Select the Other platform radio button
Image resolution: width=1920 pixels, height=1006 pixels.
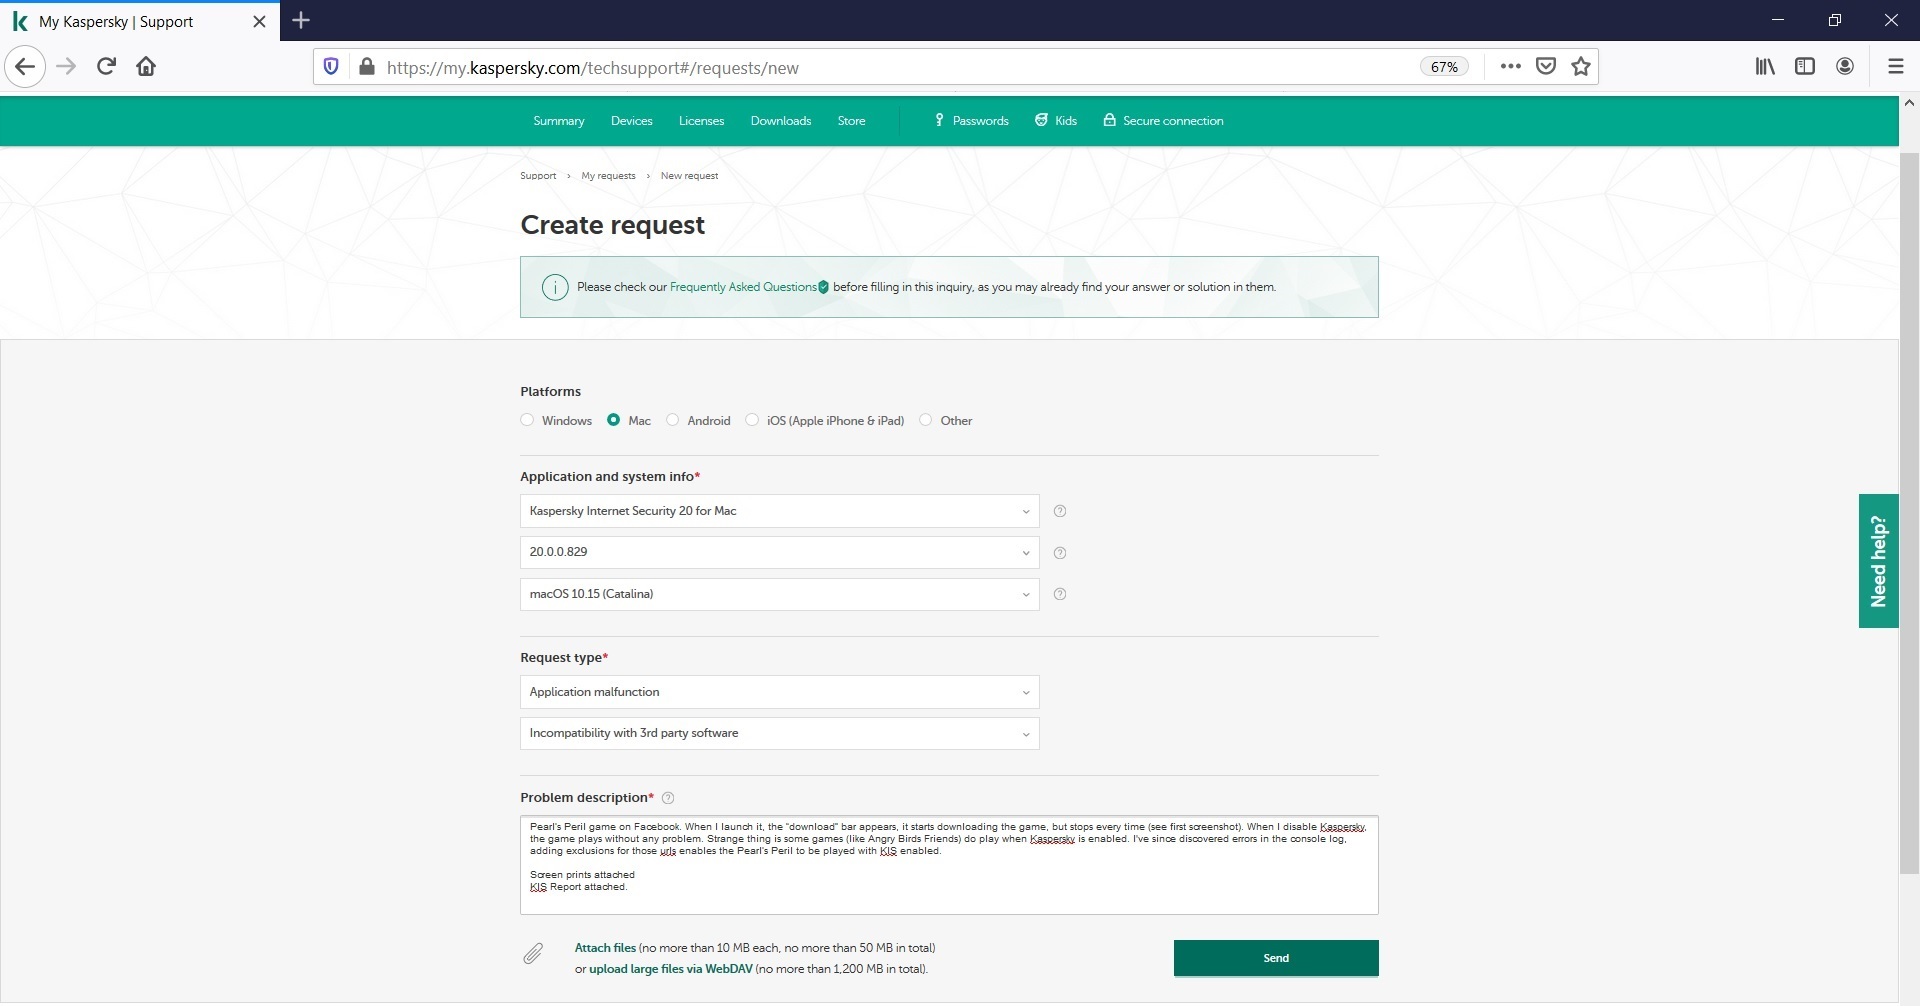(x=926, y=420)
